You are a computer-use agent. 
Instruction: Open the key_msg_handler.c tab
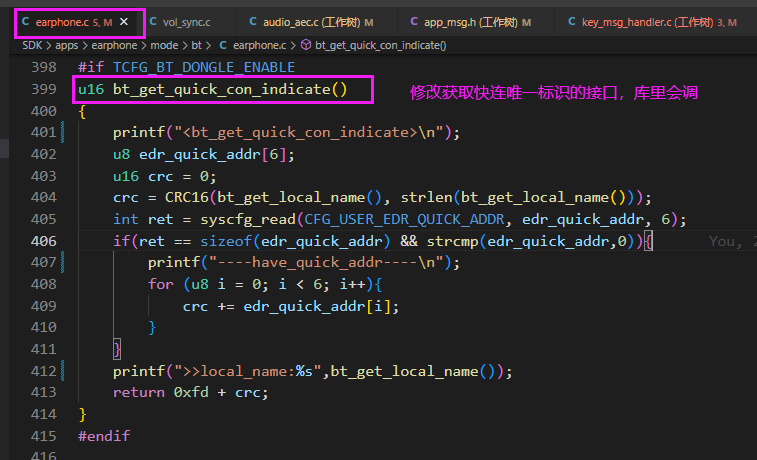click(x=653, y=22)
